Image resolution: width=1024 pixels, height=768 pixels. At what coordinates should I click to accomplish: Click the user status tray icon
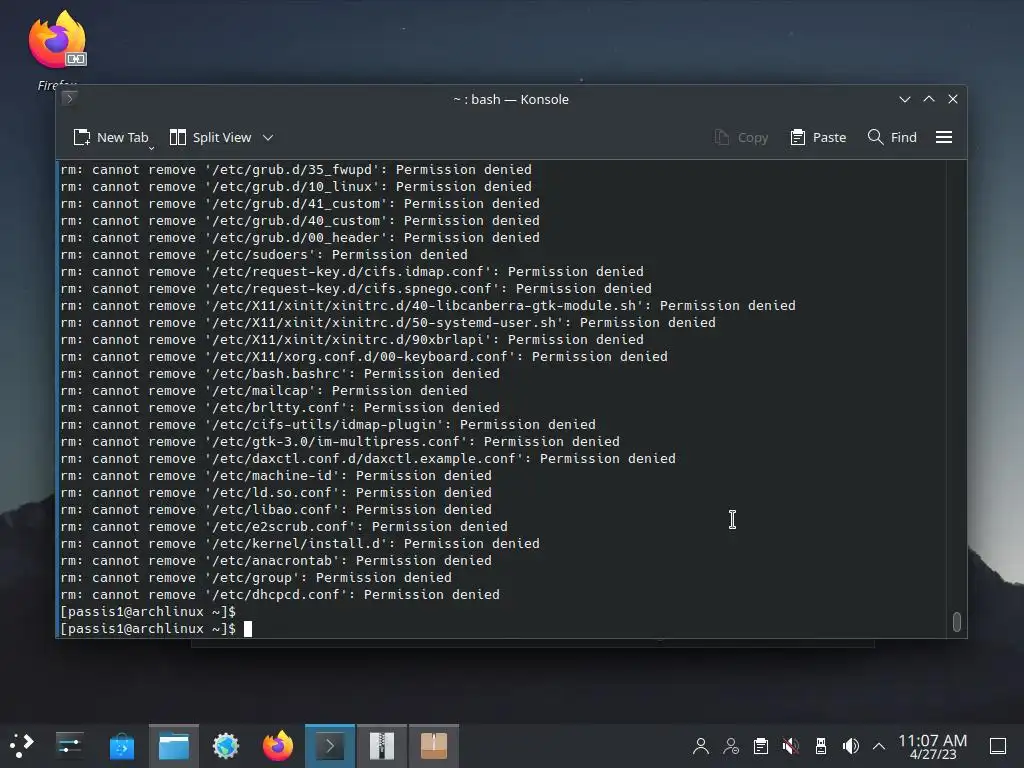(x=731, y=746)
